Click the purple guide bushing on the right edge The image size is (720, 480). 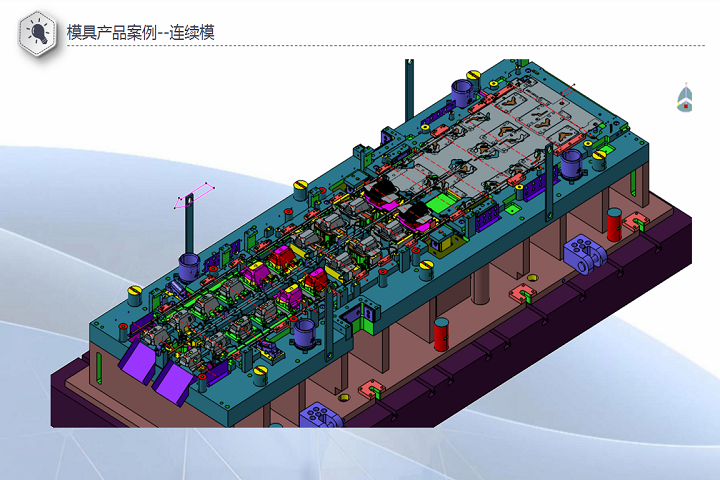[571, 162]
